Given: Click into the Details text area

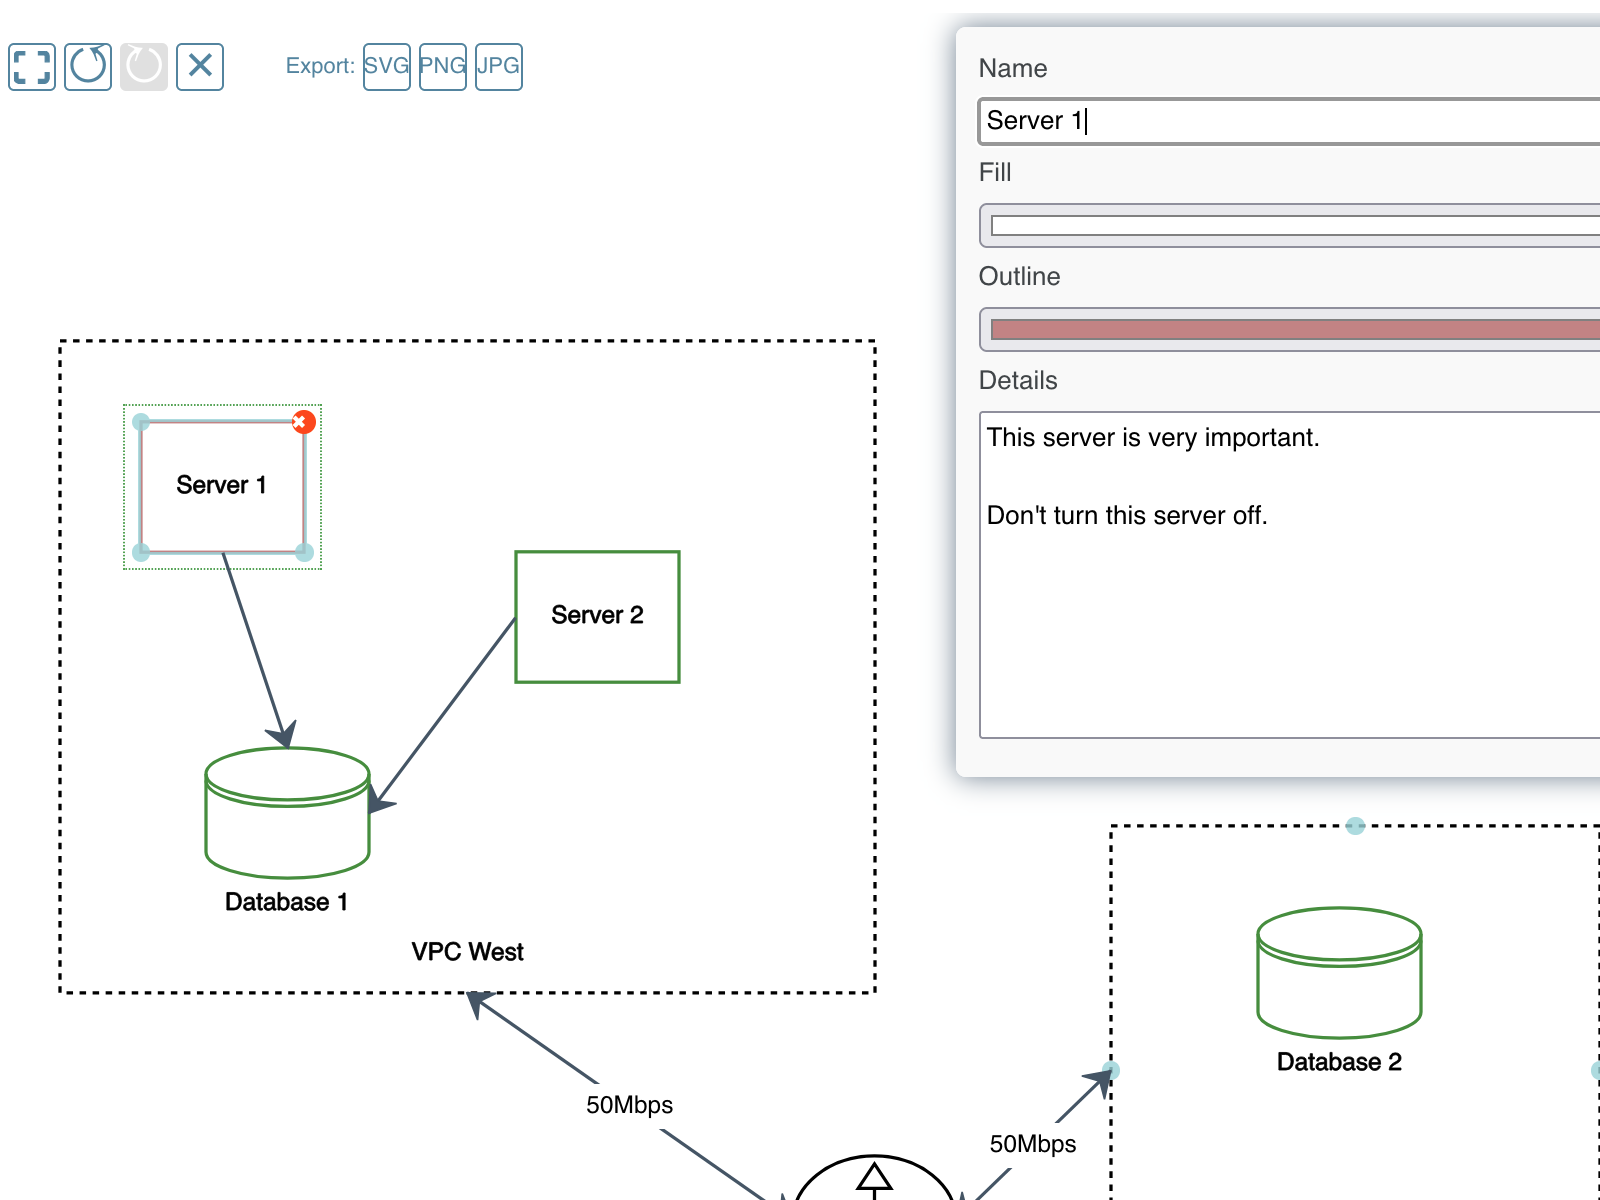Looking at the screenshot, I should pos(1290,575).
